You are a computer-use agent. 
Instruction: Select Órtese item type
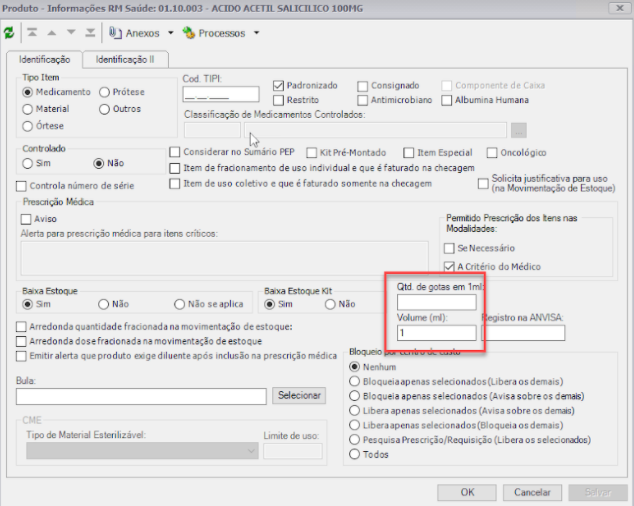[27, 126]
